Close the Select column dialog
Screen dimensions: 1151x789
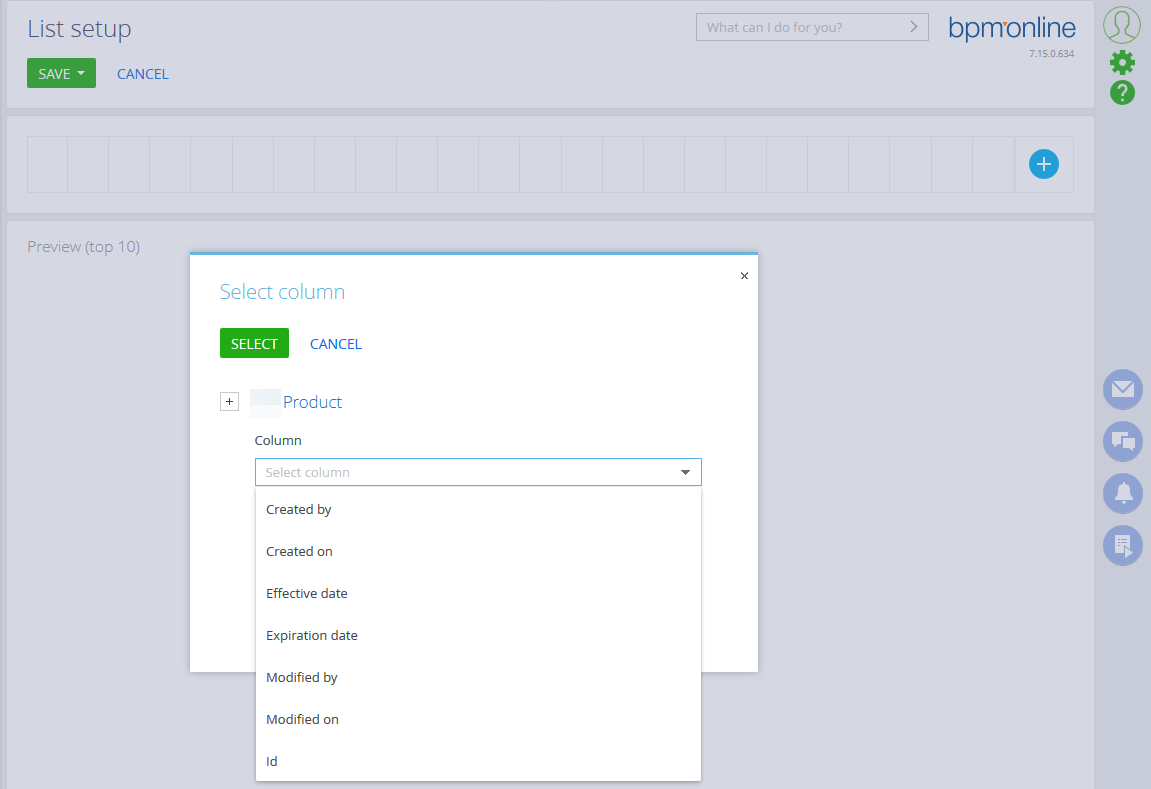(744, 276)
